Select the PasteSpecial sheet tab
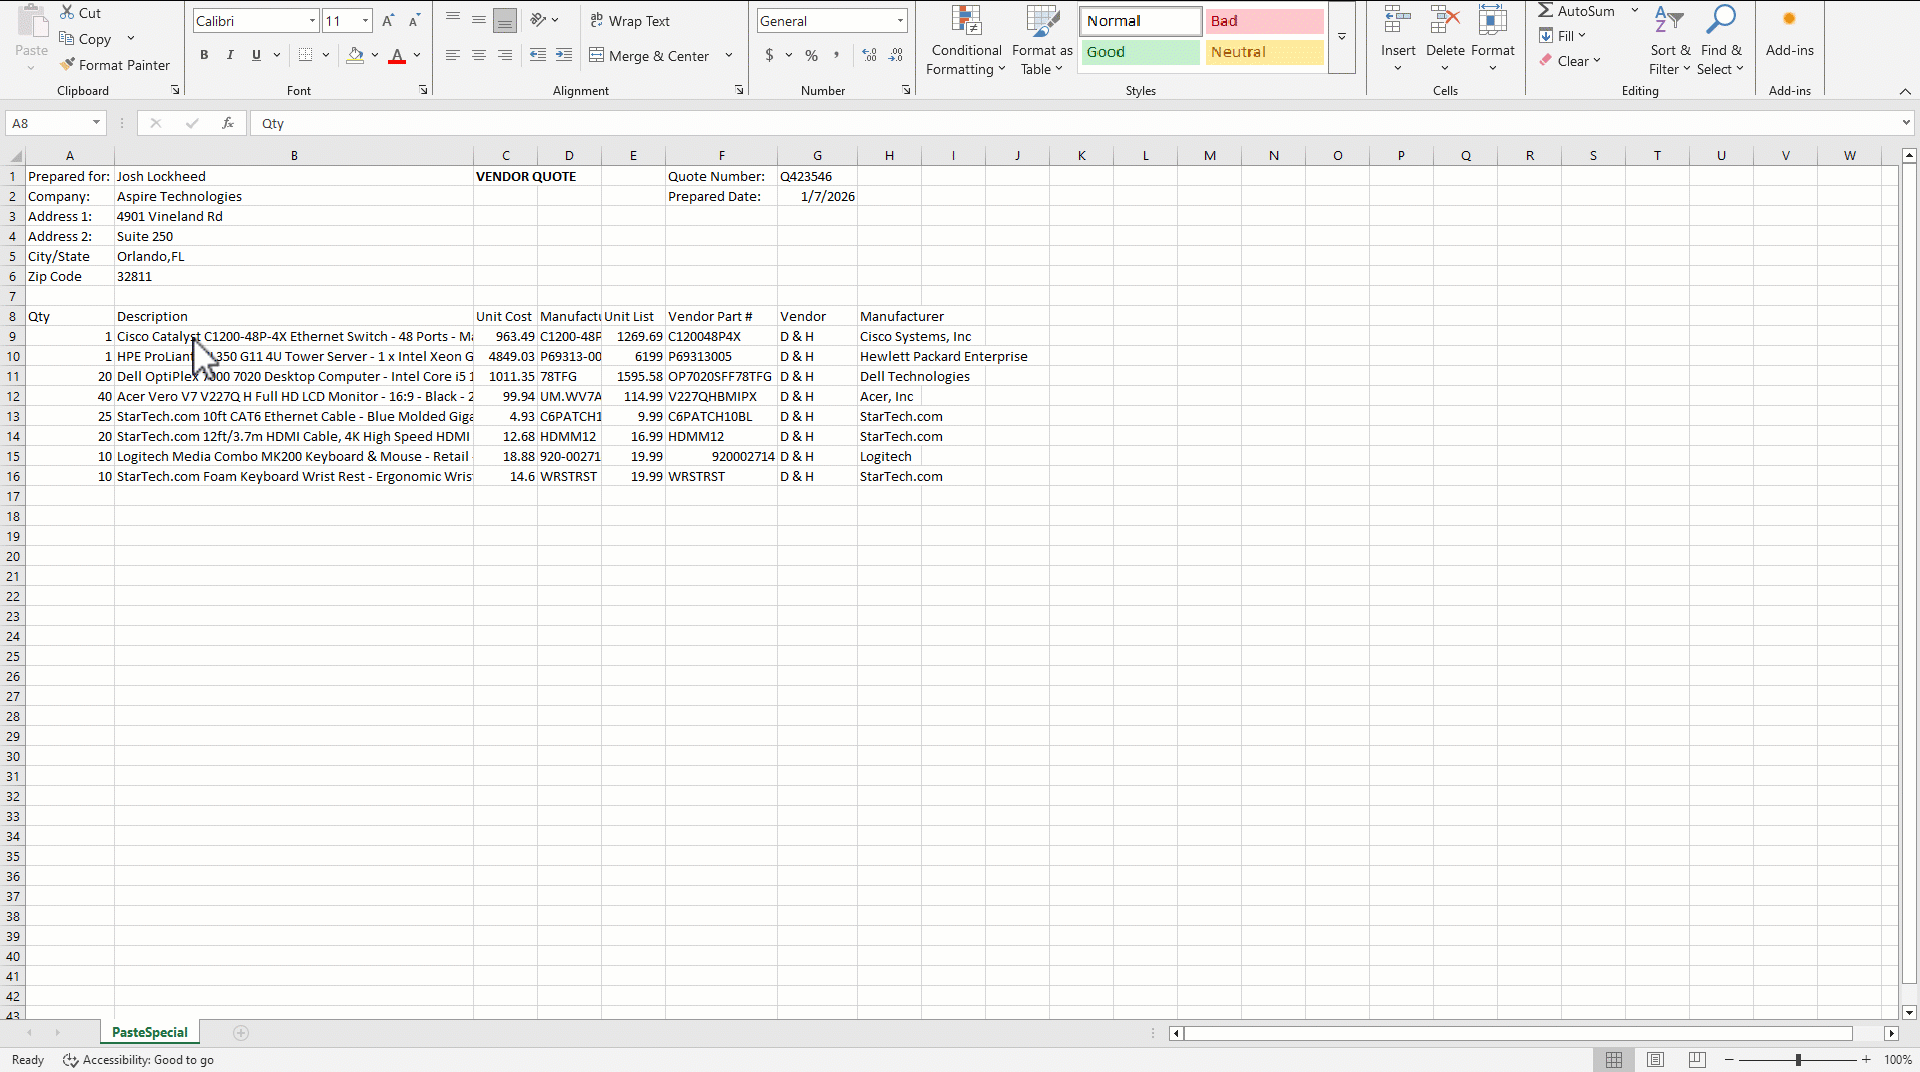Viewport: 1920px width, 1072px height. click(x=150, y=1033)
